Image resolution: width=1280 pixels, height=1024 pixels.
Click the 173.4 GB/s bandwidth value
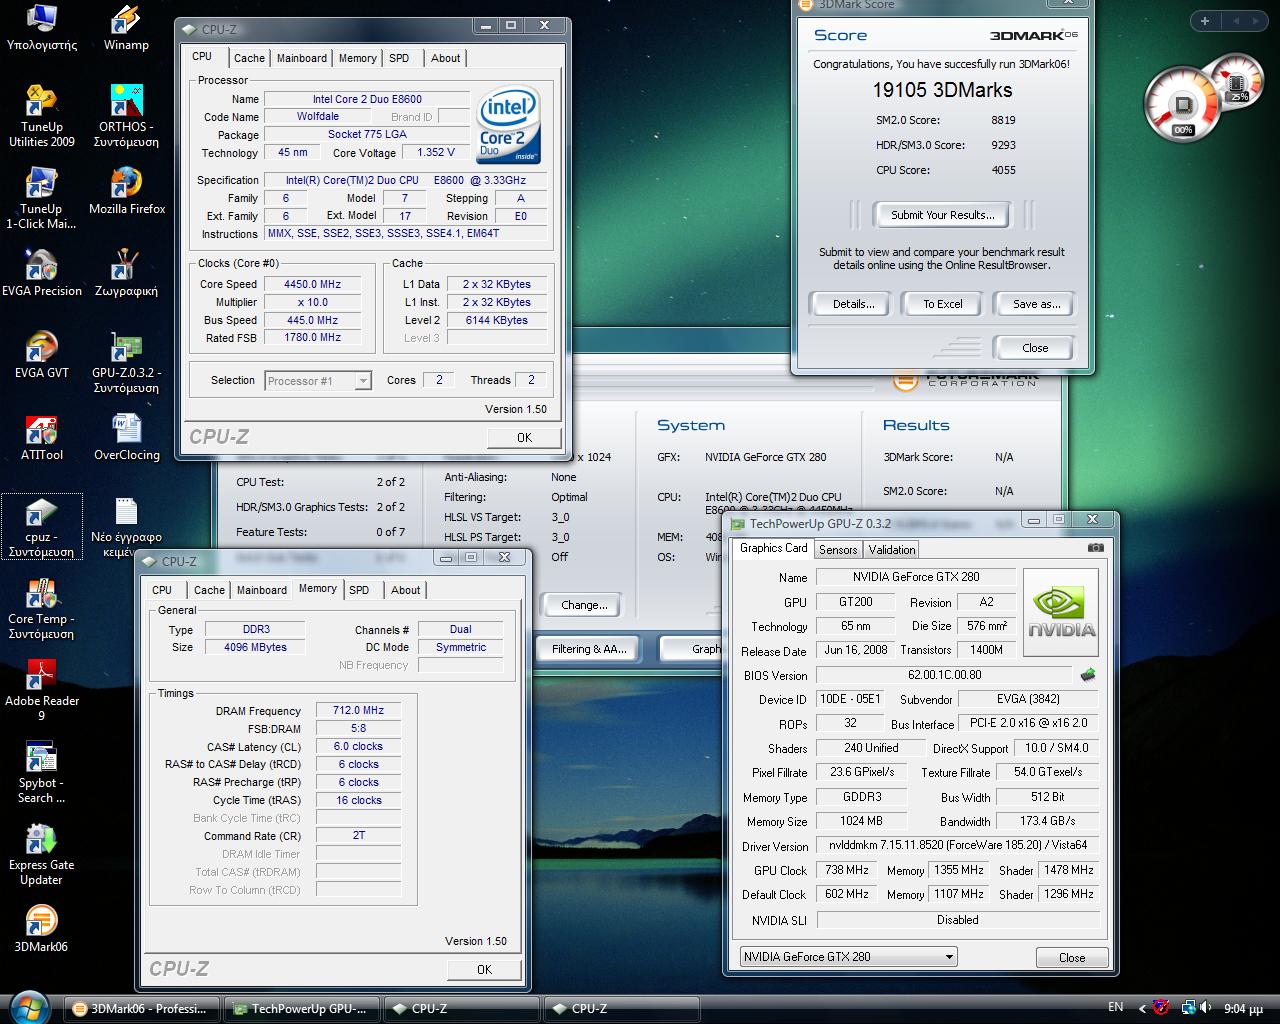(x=1048, y=821)
